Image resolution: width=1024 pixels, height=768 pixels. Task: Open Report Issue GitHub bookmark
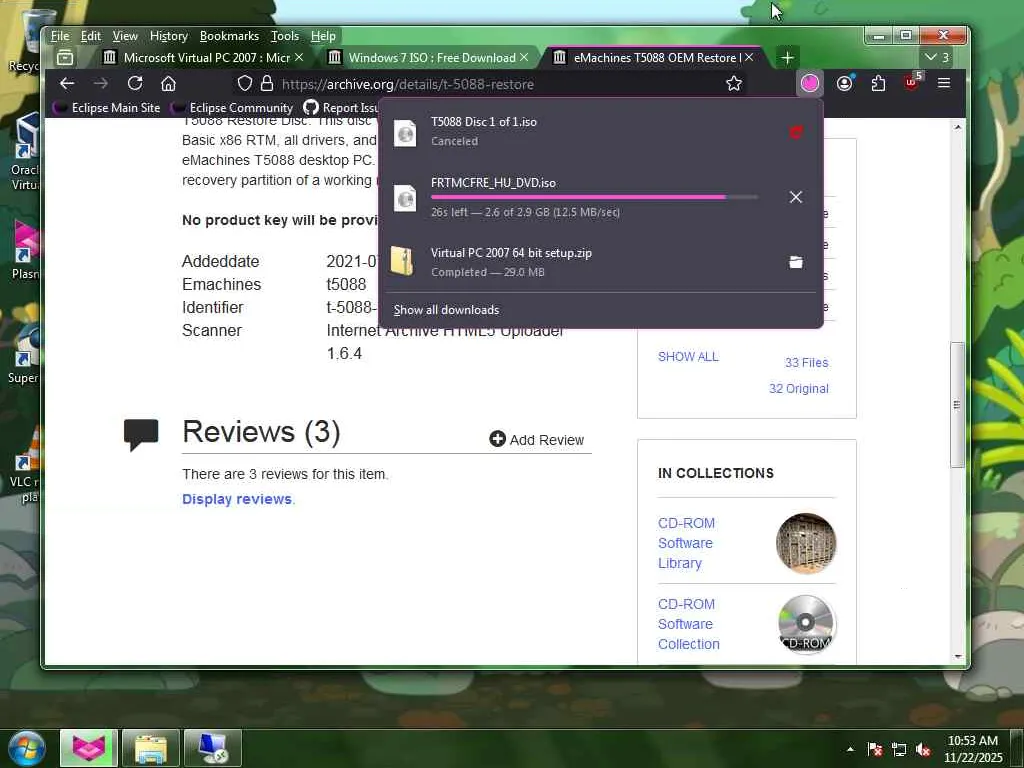pos(341,108)
